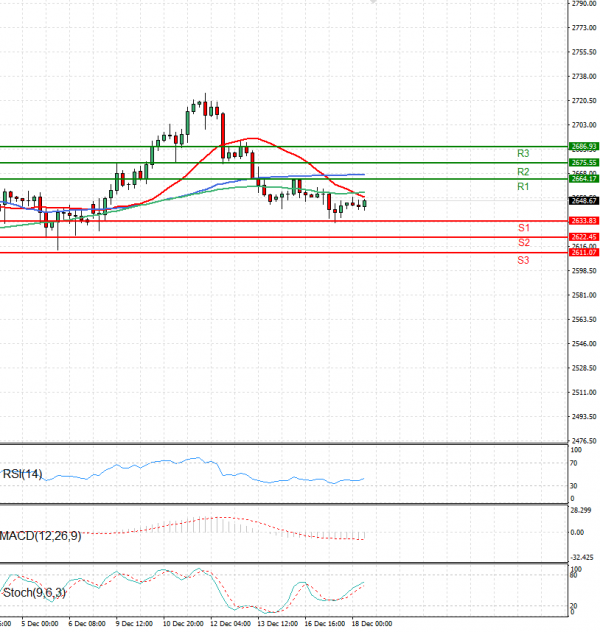Click the 13 Dec 12:00 time label
The height and width of the screenshot is (632, 600).
point(278,624)
